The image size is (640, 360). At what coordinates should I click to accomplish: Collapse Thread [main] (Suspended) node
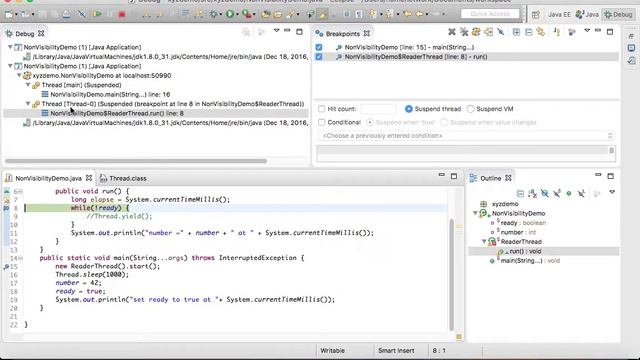(28, 85)
